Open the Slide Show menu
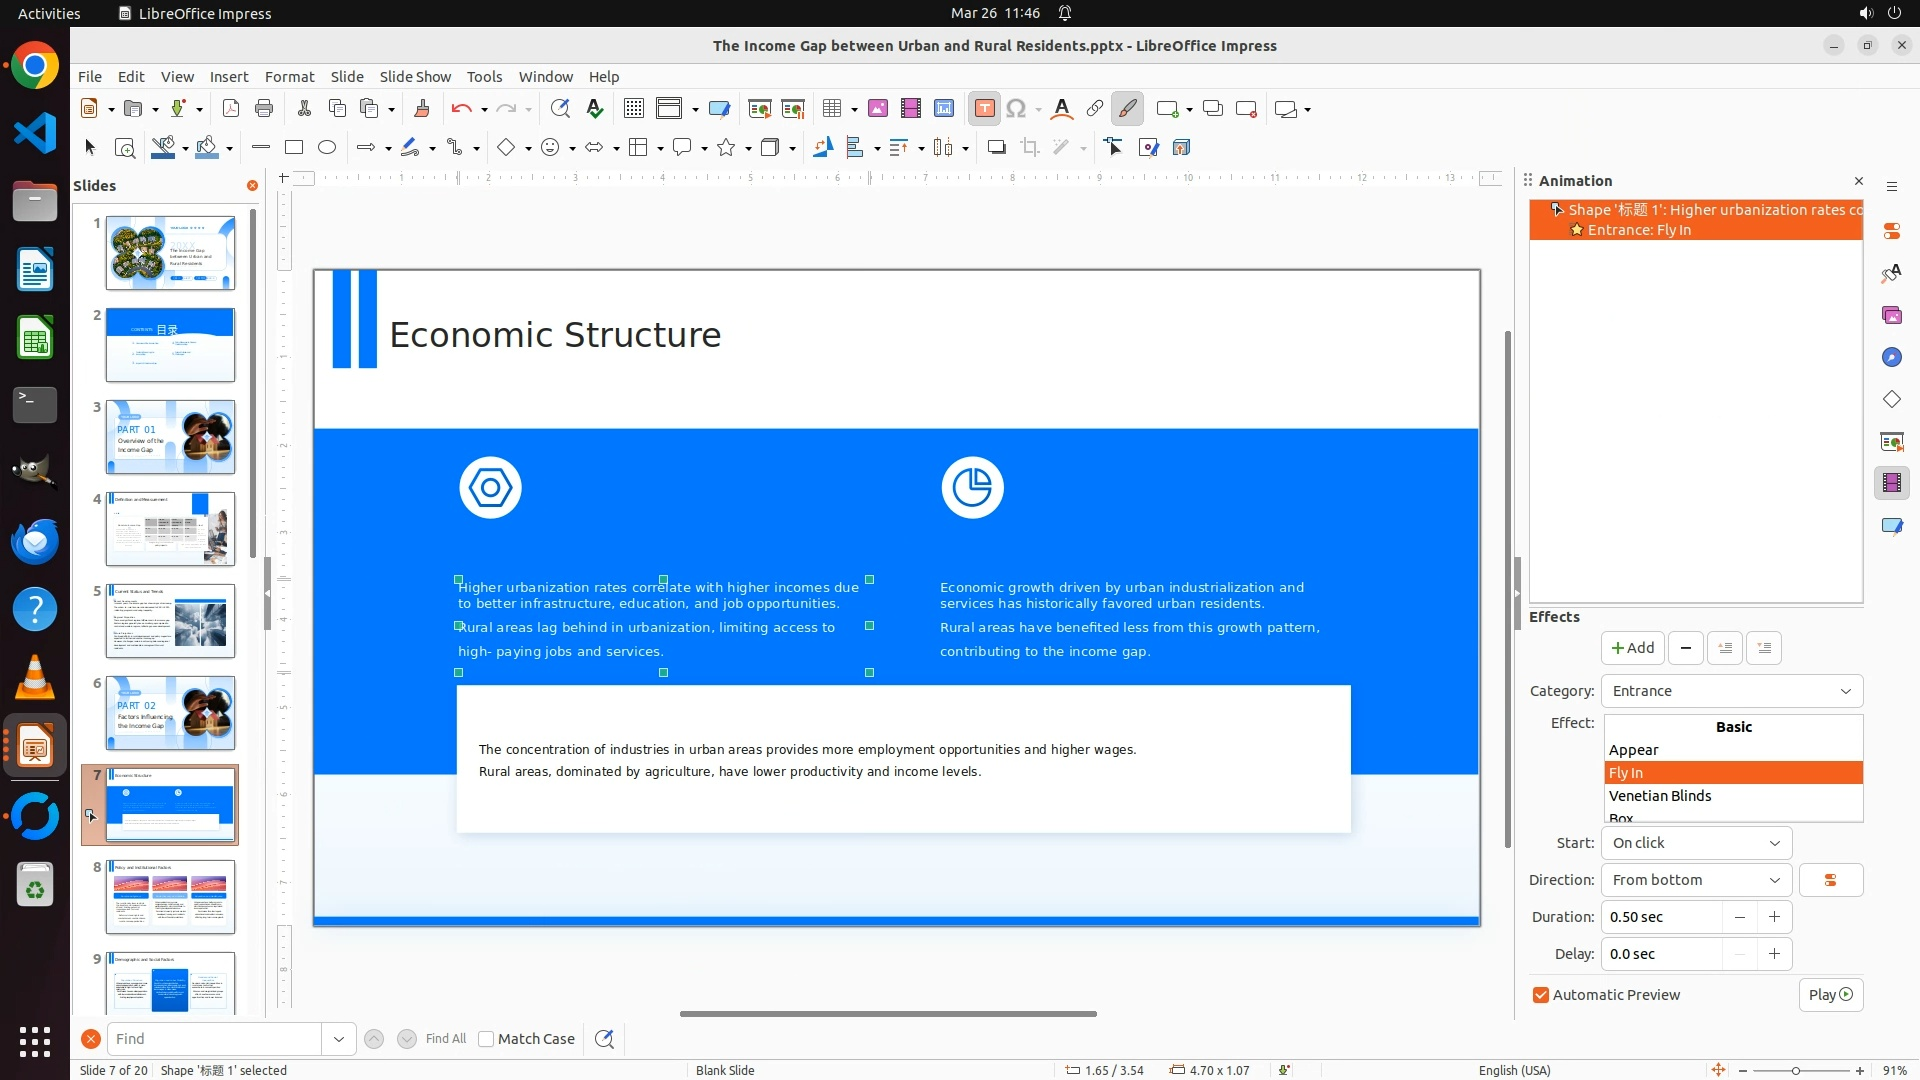 point(415,77)
